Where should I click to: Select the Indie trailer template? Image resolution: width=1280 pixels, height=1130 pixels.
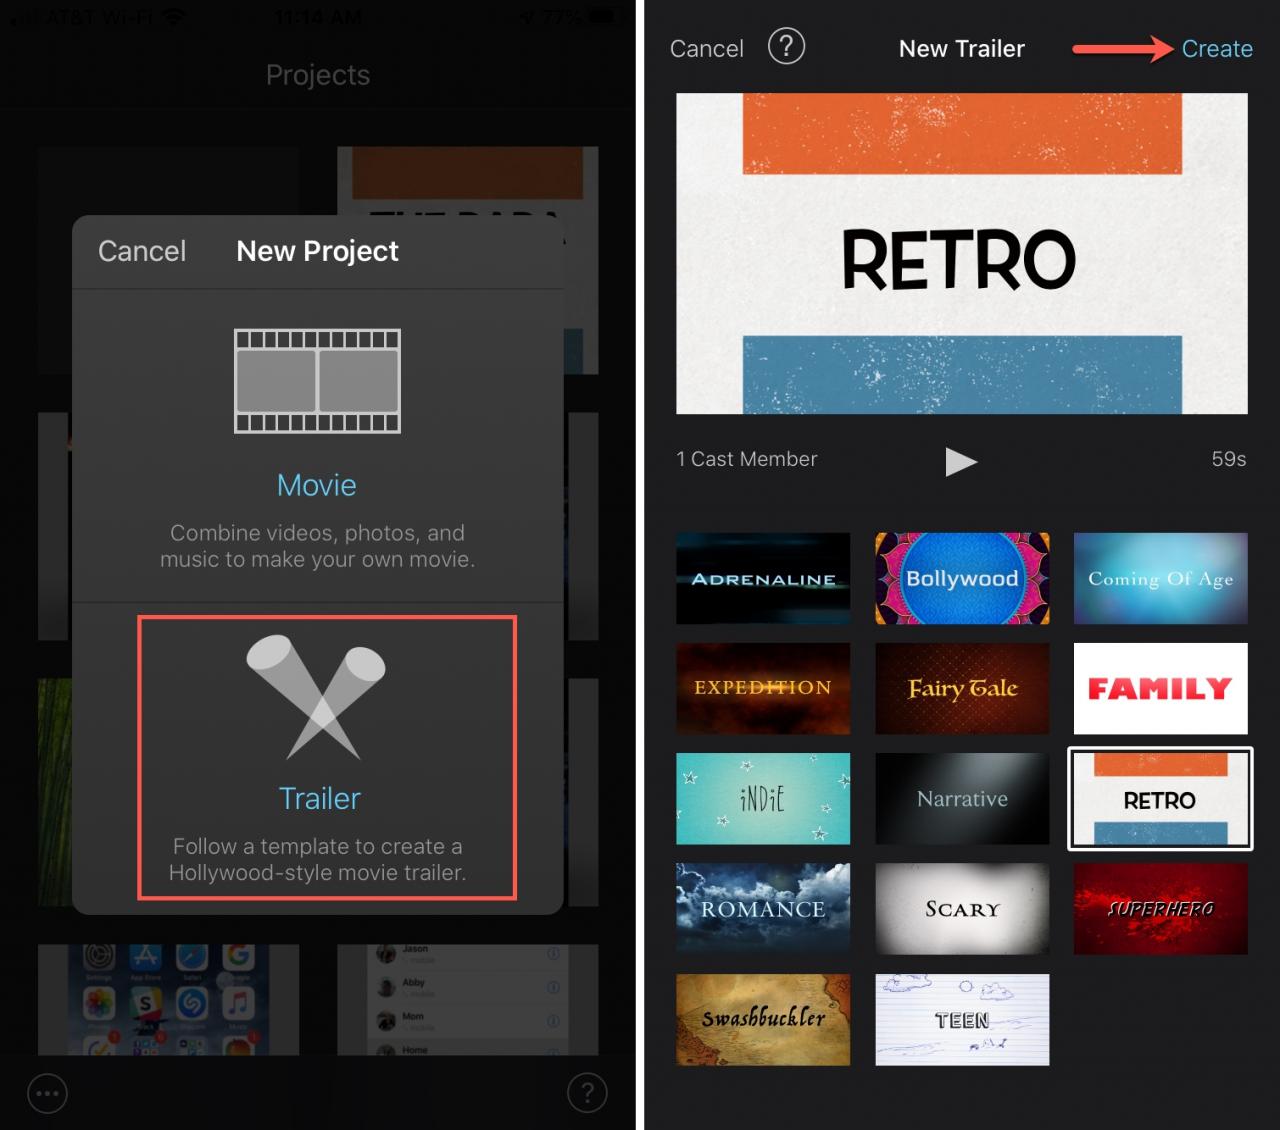point(763,799)
